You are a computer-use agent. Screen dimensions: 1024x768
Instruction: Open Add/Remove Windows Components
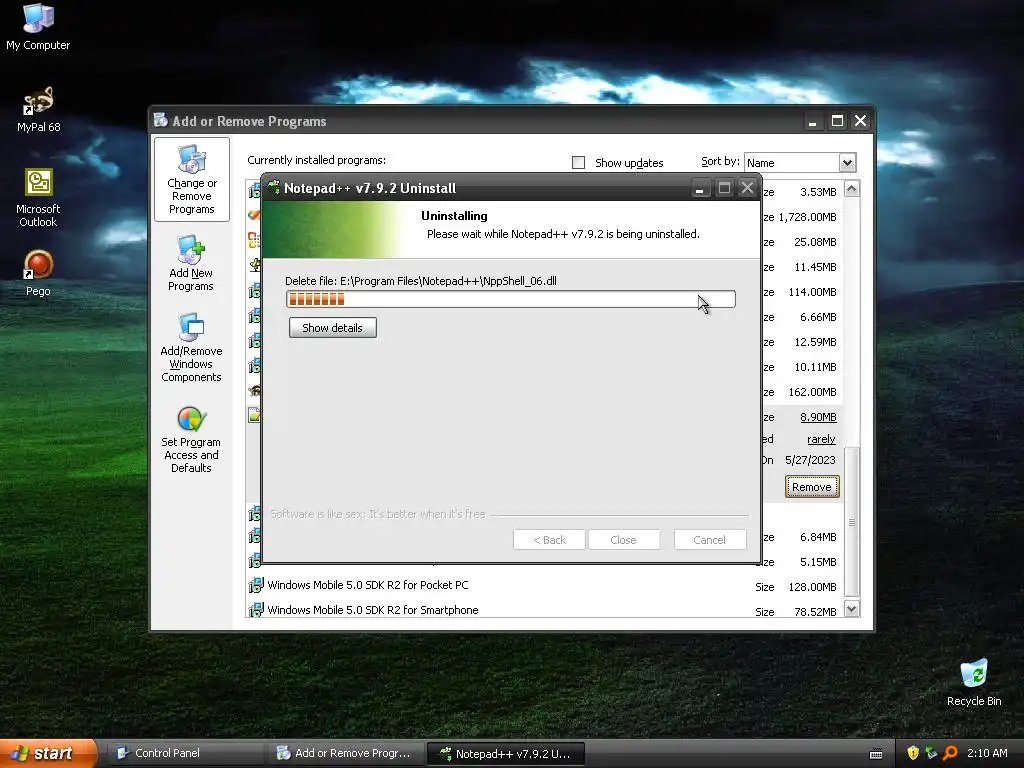point(191,347)
